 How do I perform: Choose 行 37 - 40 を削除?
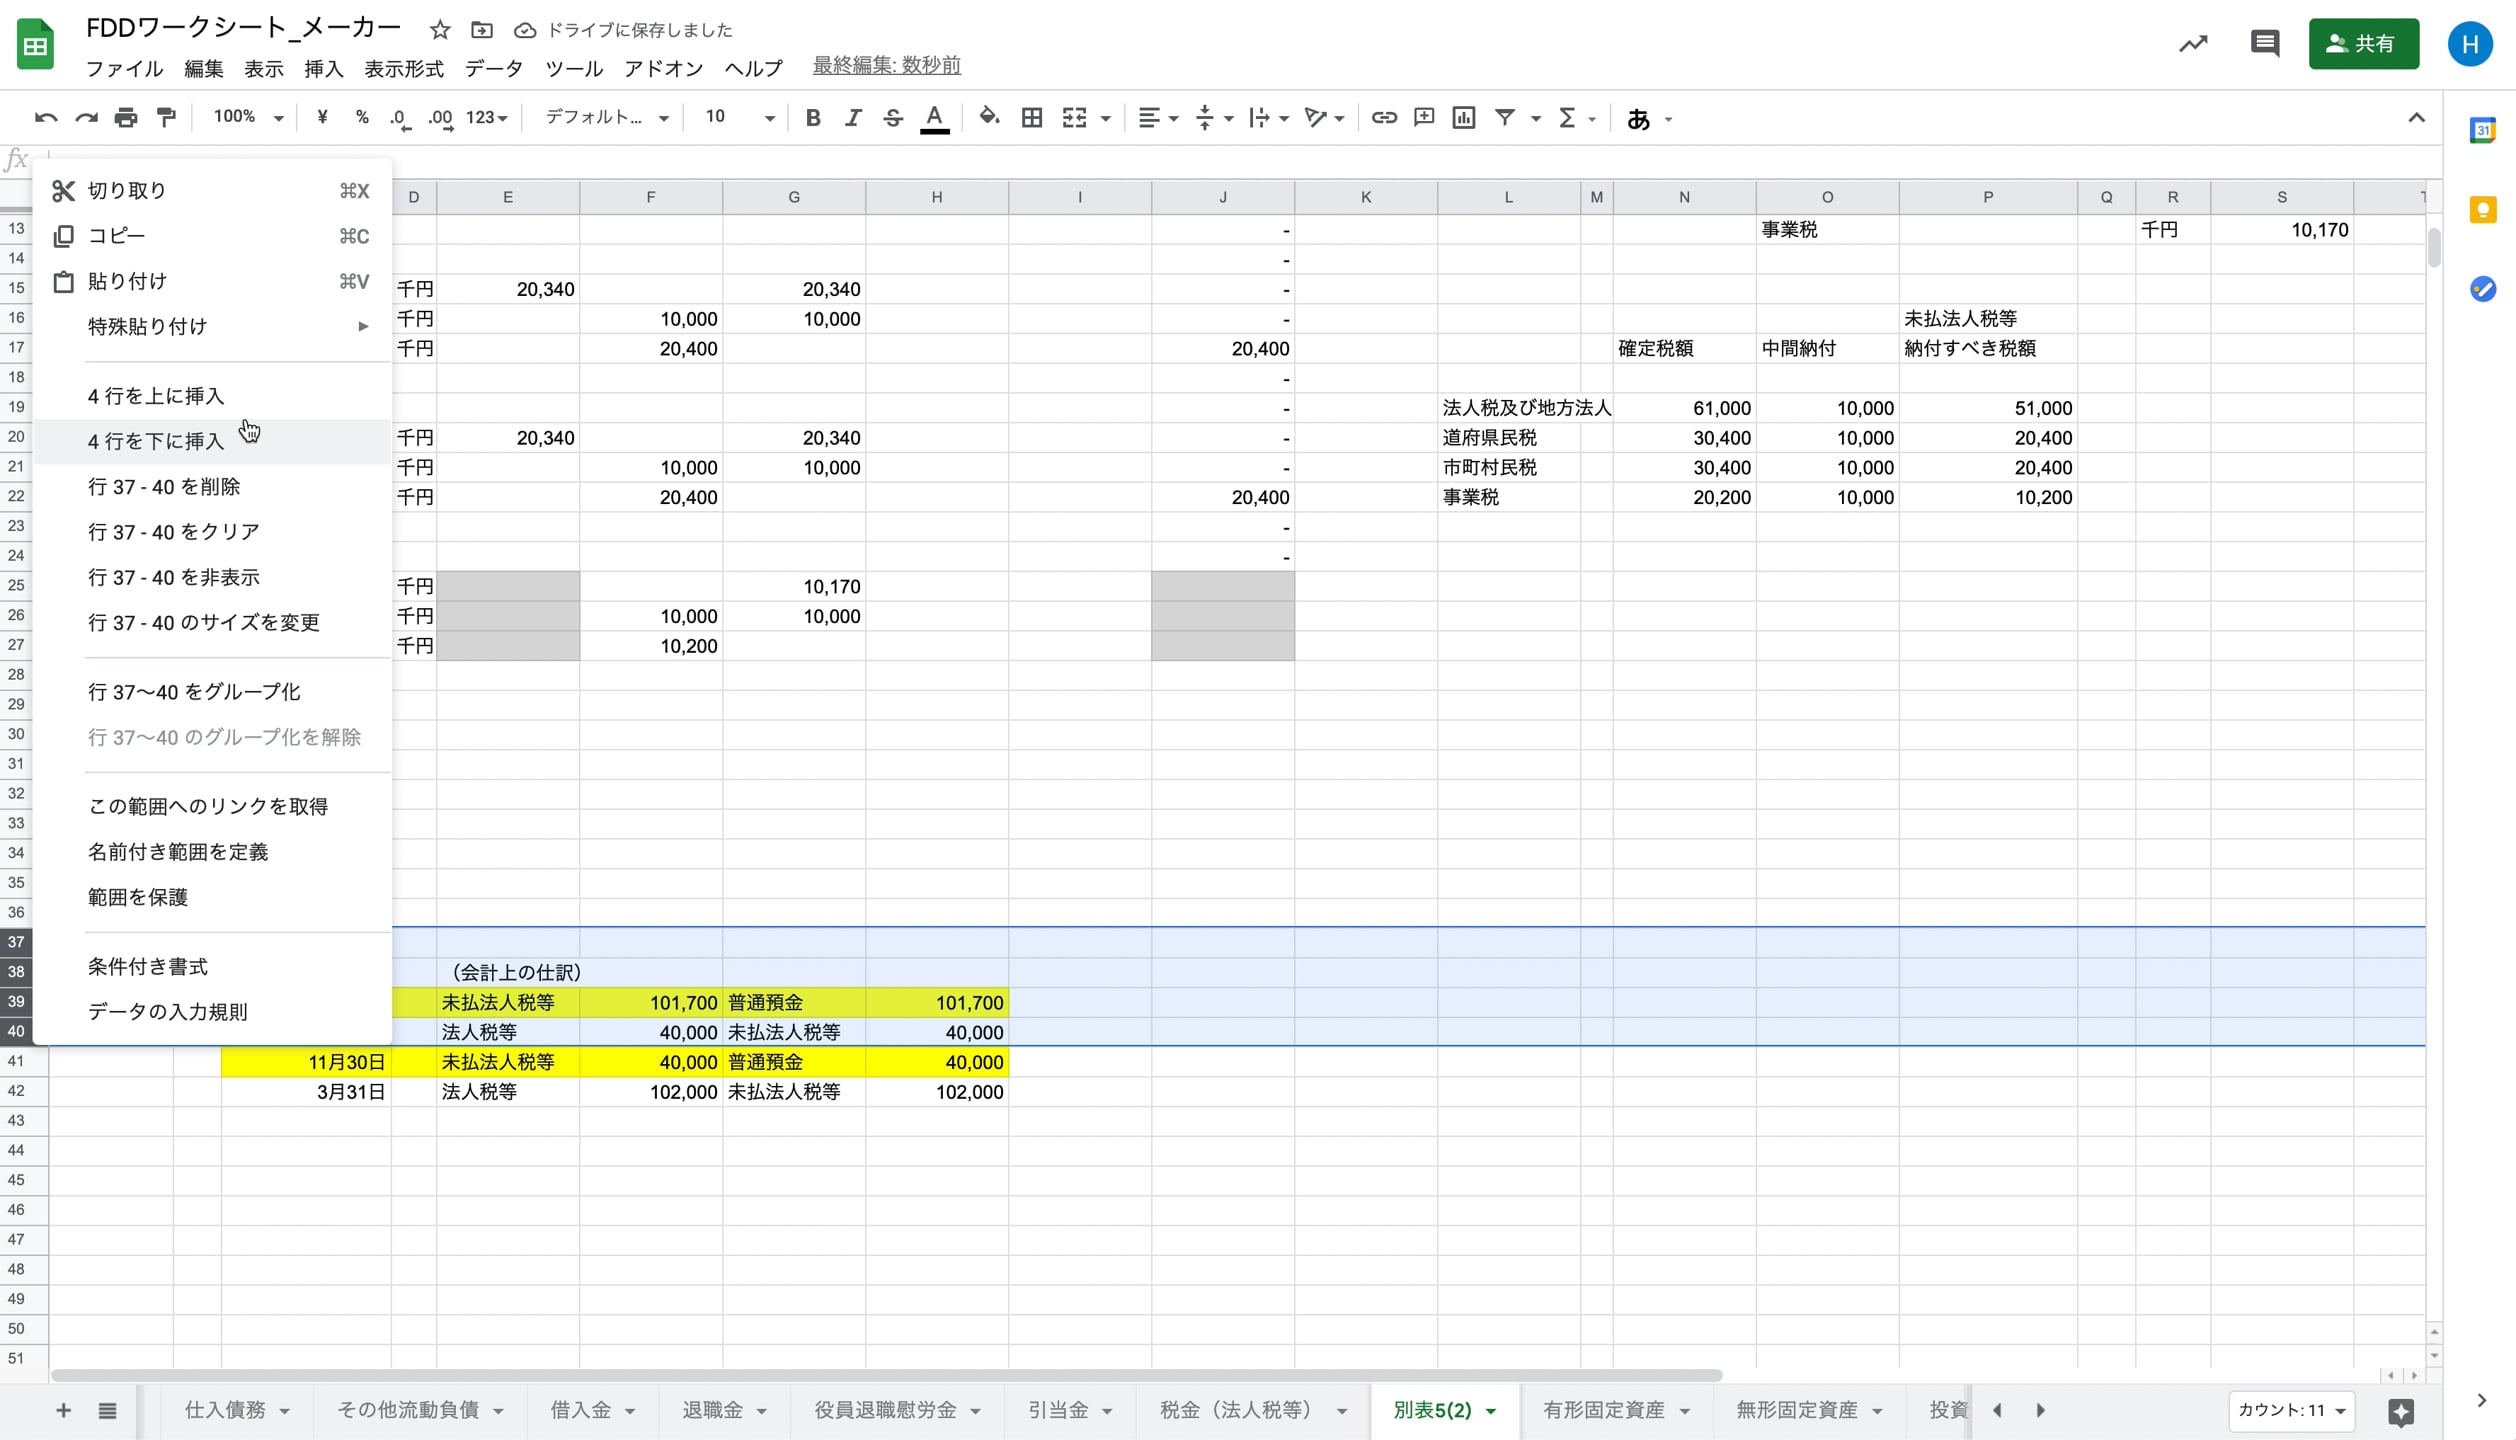[164, 487]
